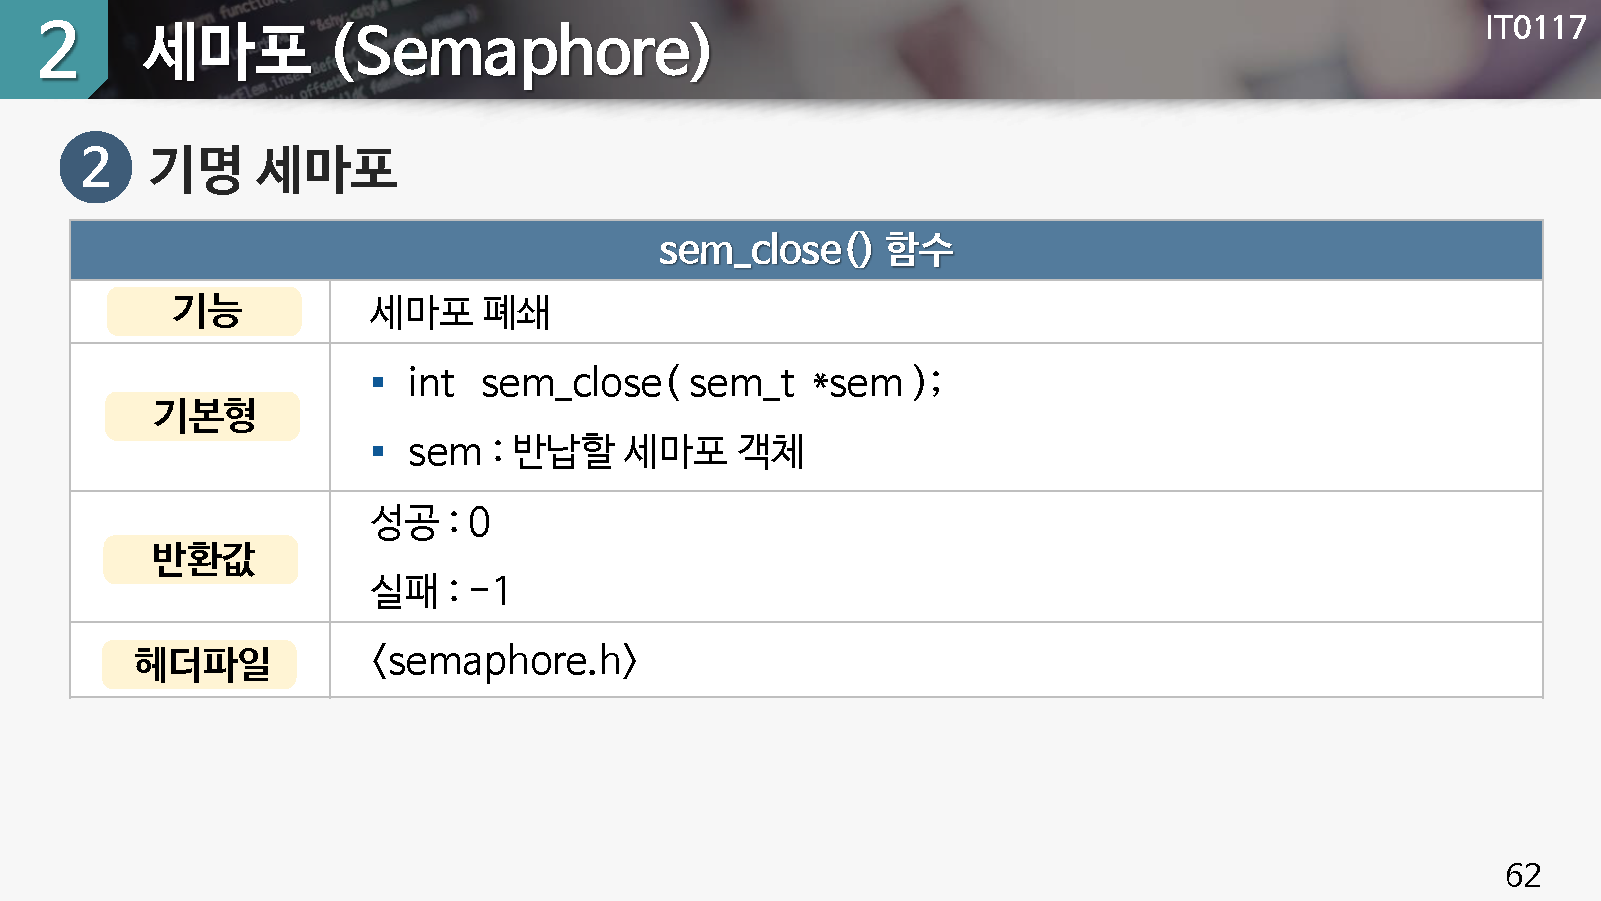The image size is (1601, 901).
Task: Click the round blue number 2 badge
Action: tap(95, 167)
